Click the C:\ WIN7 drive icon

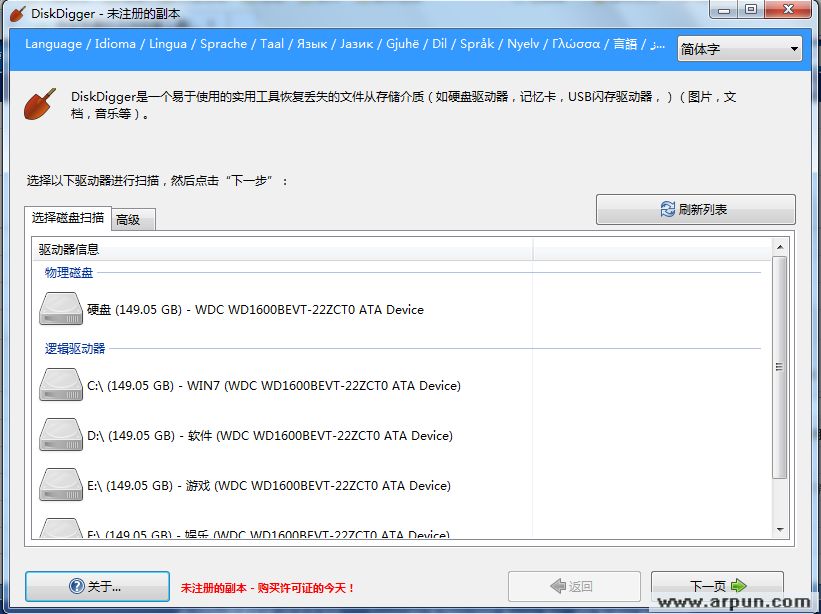point(61,385)
